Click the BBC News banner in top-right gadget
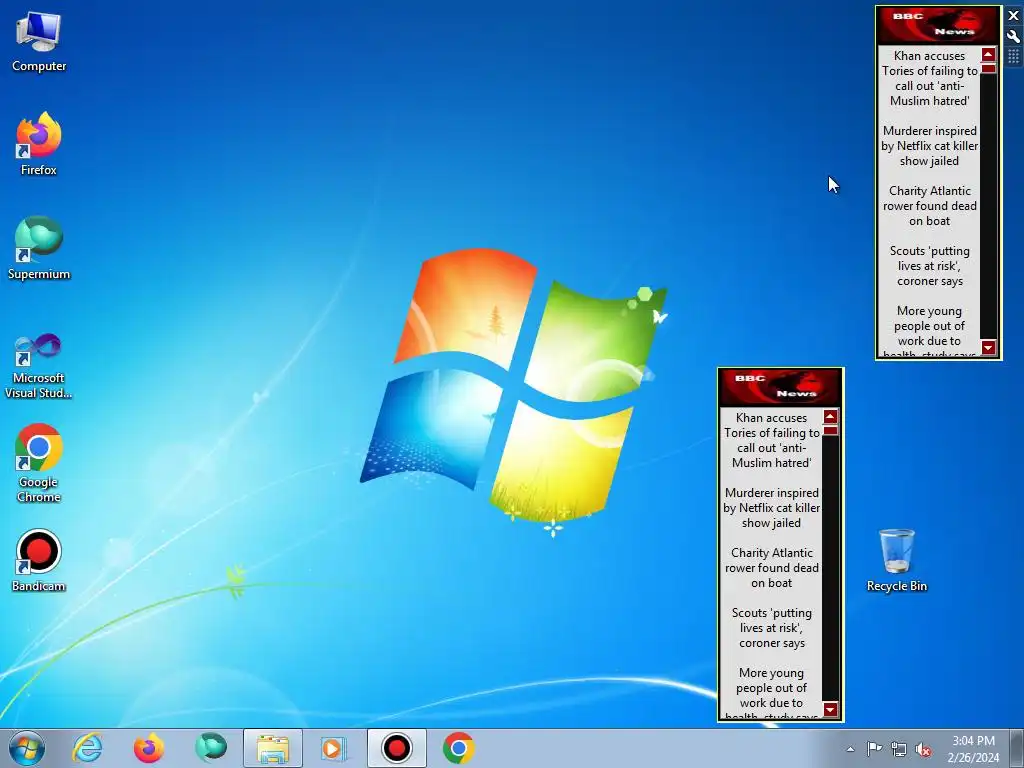 pyautogui.click(x=937, y=24)
